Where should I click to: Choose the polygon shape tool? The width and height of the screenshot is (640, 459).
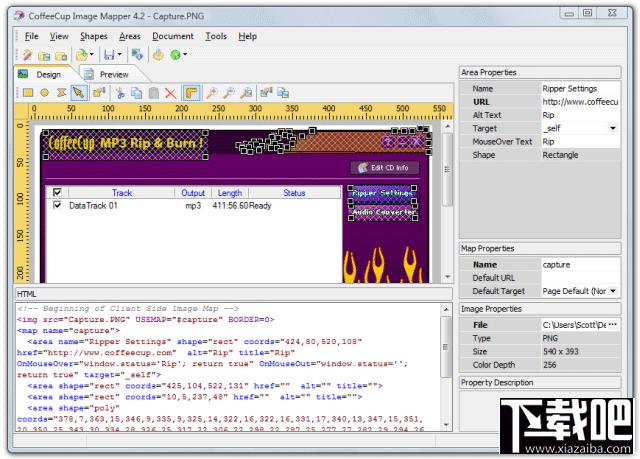(62, 93)
